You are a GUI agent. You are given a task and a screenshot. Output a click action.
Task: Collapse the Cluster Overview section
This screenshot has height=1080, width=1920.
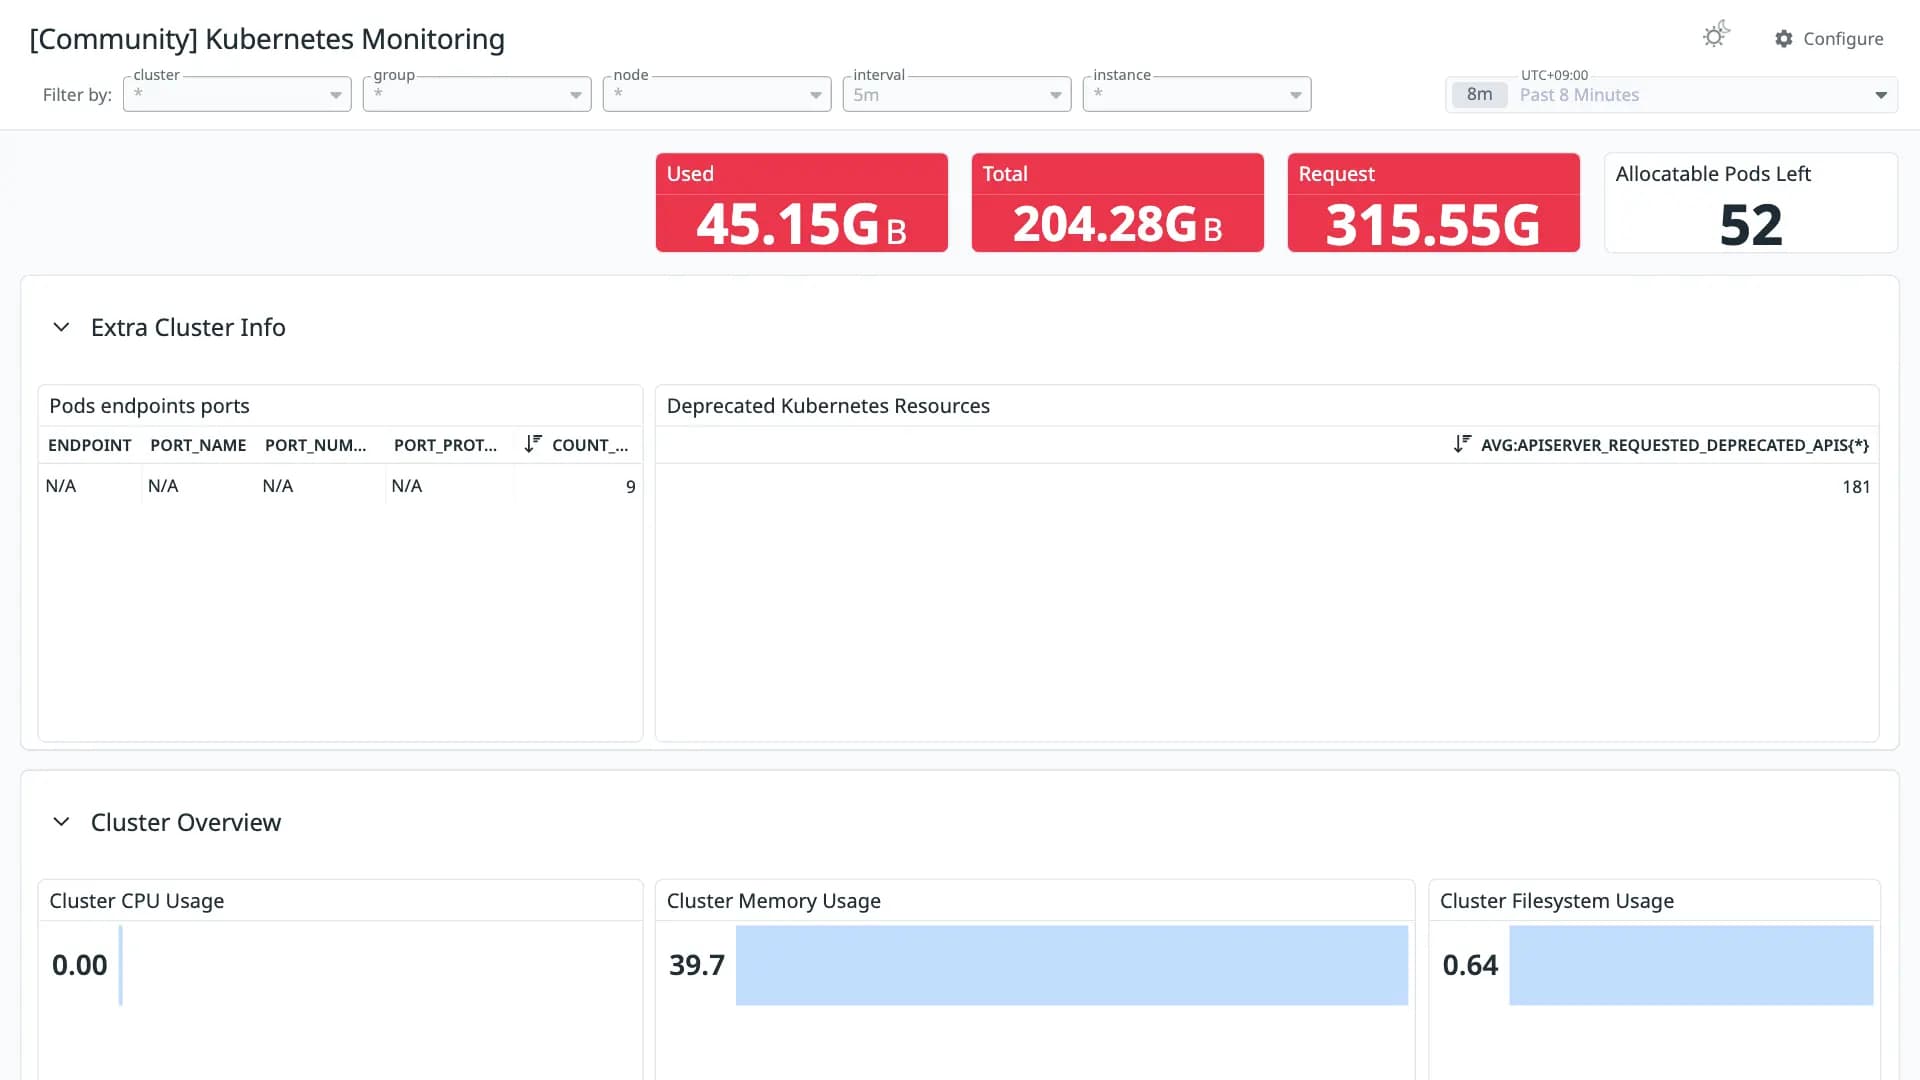click(61, 822)
